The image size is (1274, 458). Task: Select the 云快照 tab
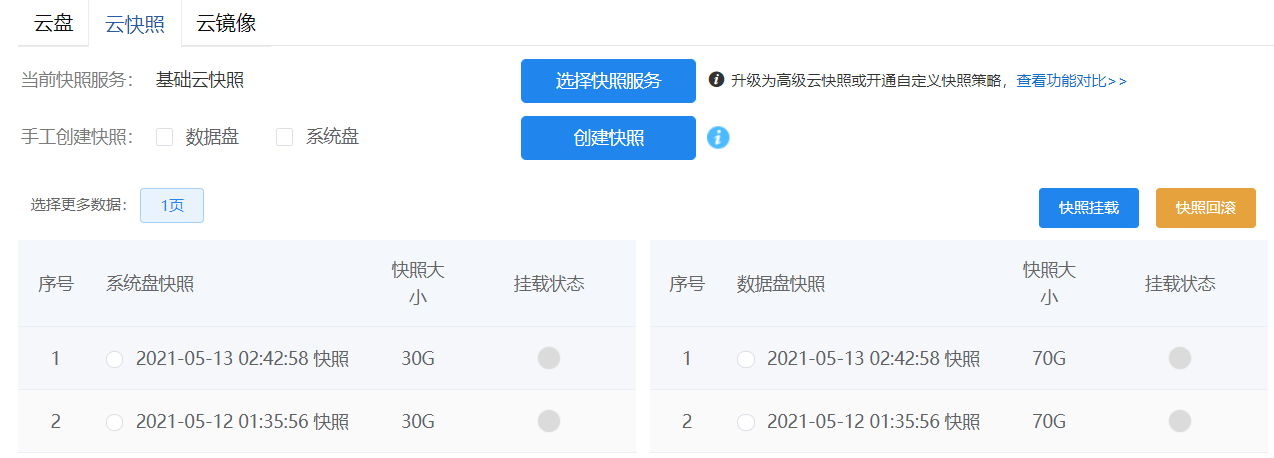click(x=135, y=24)
